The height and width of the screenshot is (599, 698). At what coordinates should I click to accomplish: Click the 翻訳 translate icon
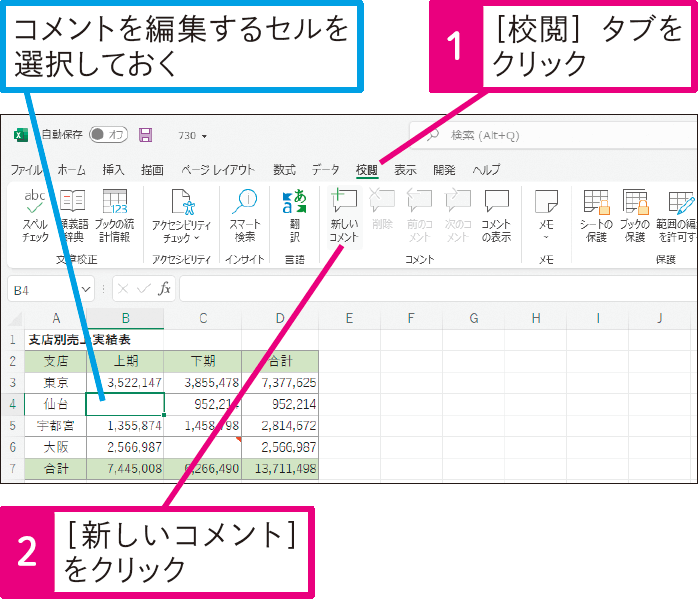click(x=294, y=216)
